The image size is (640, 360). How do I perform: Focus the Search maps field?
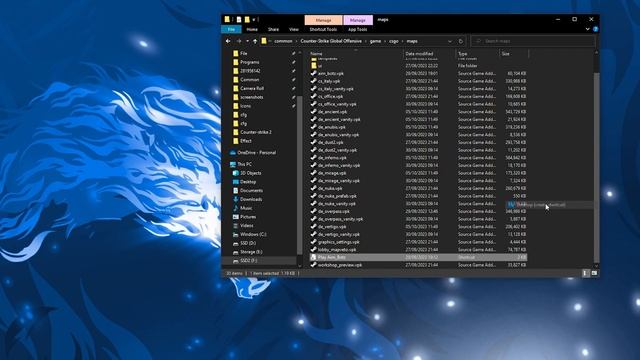[533, 41]
